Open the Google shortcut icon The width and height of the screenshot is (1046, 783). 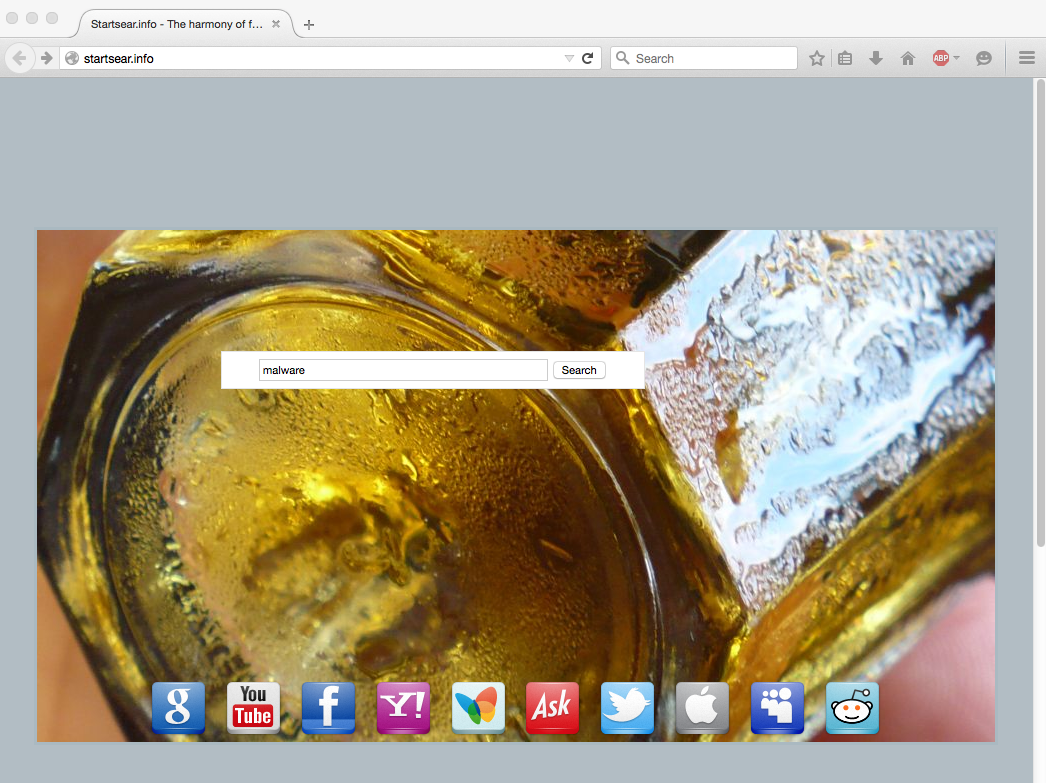click(x=178, y=708)
